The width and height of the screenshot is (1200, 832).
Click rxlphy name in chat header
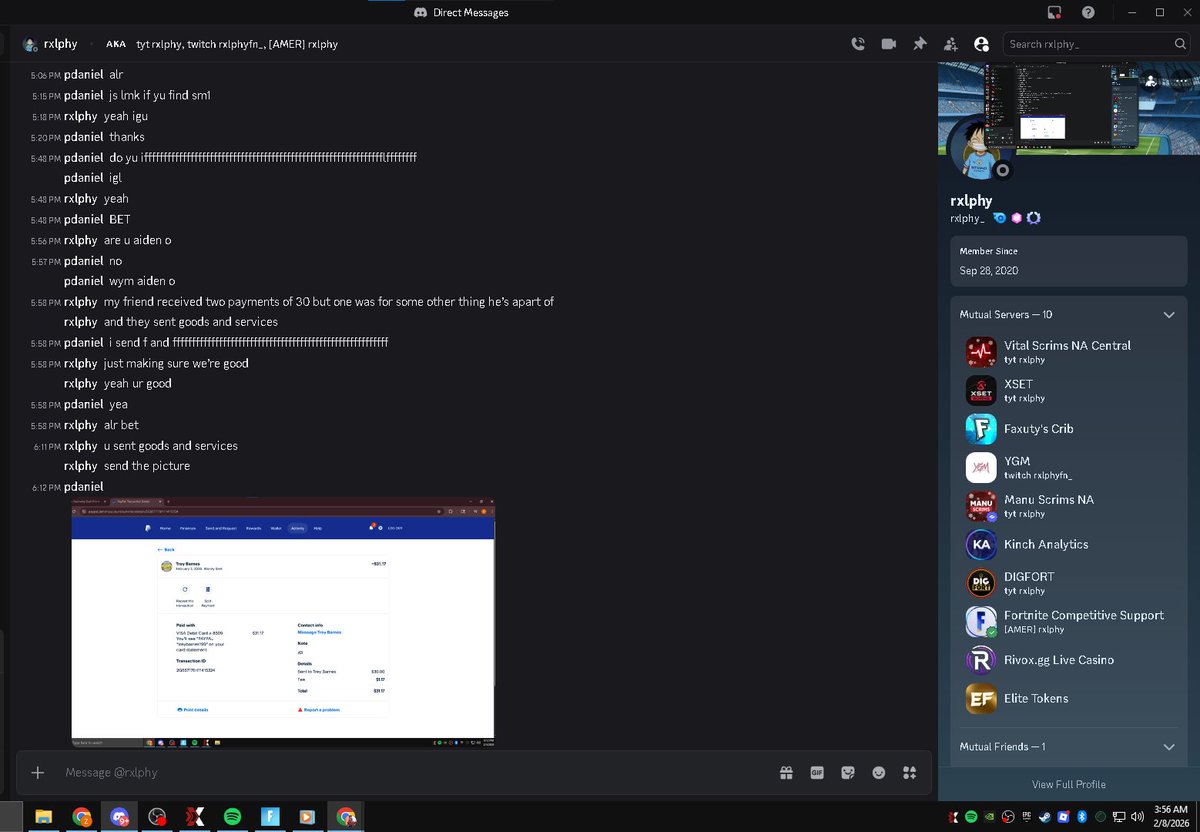[61, 44]
